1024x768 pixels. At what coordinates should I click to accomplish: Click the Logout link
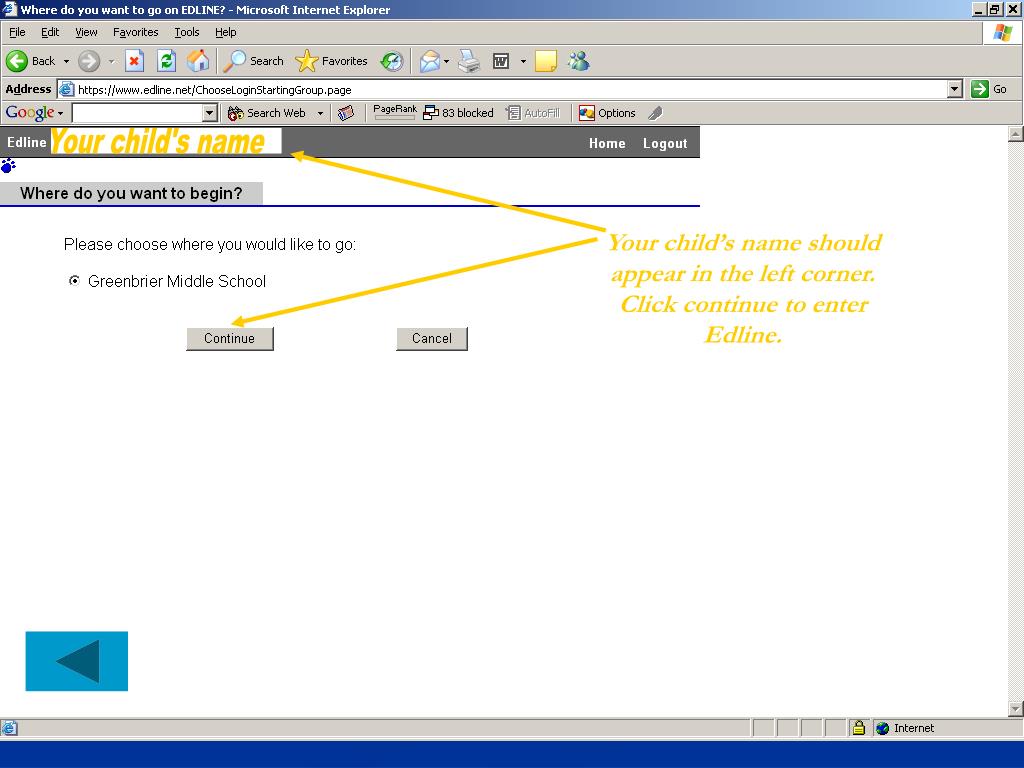(665, 143)
